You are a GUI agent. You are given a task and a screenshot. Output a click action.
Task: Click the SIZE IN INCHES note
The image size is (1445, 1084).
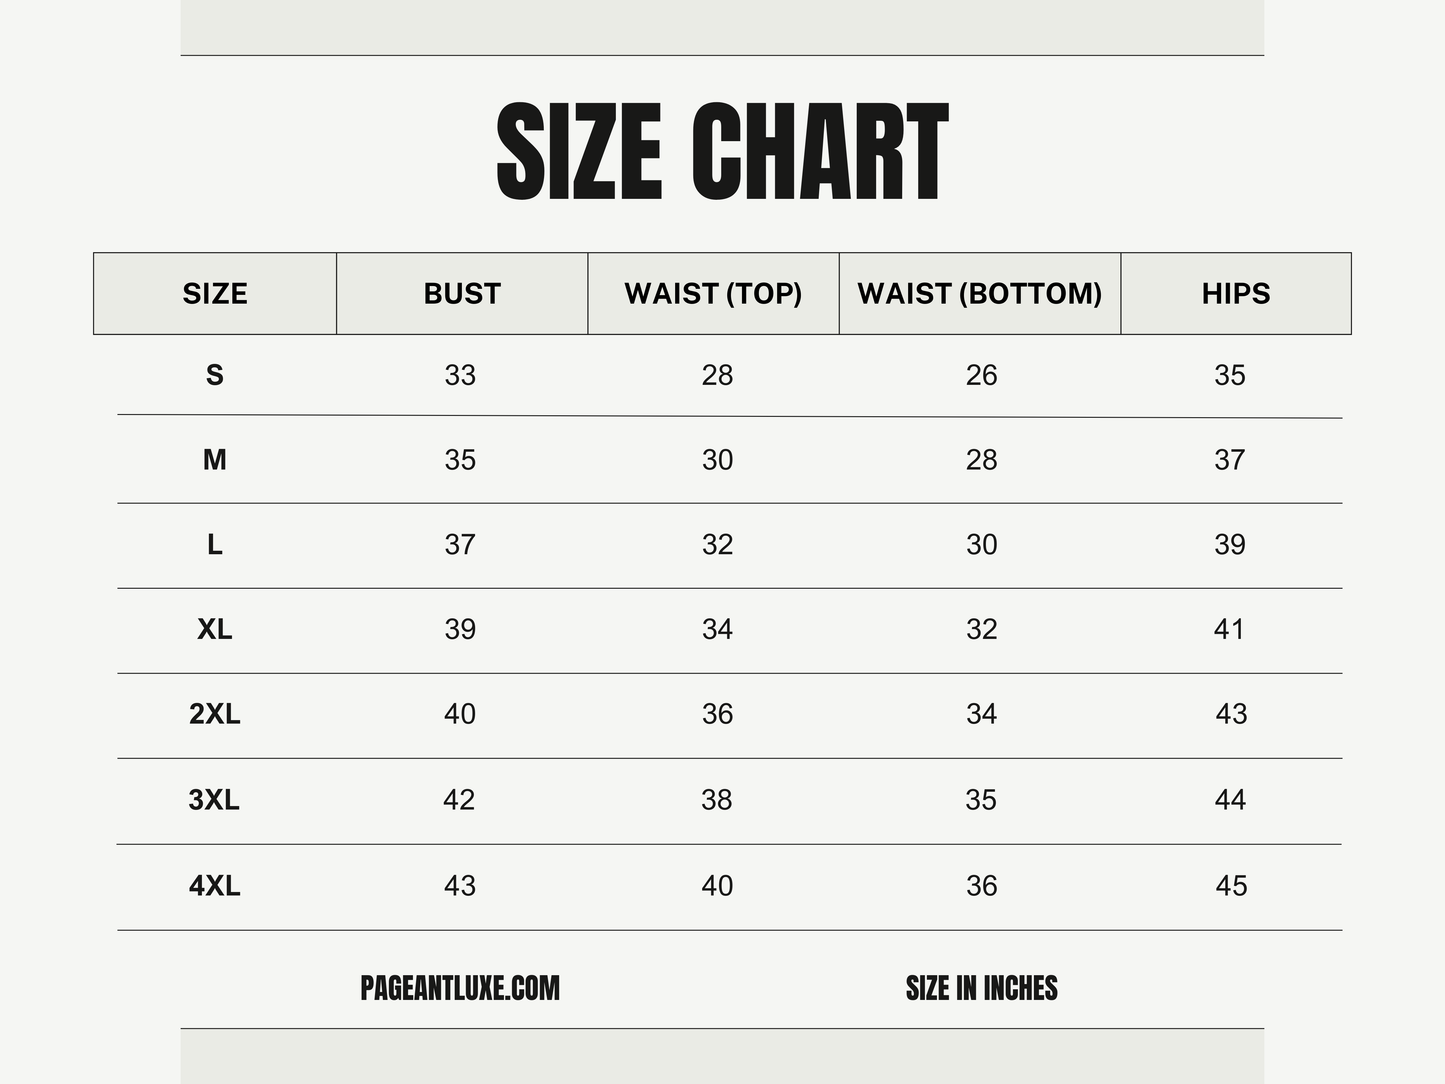tap(981, 988)
